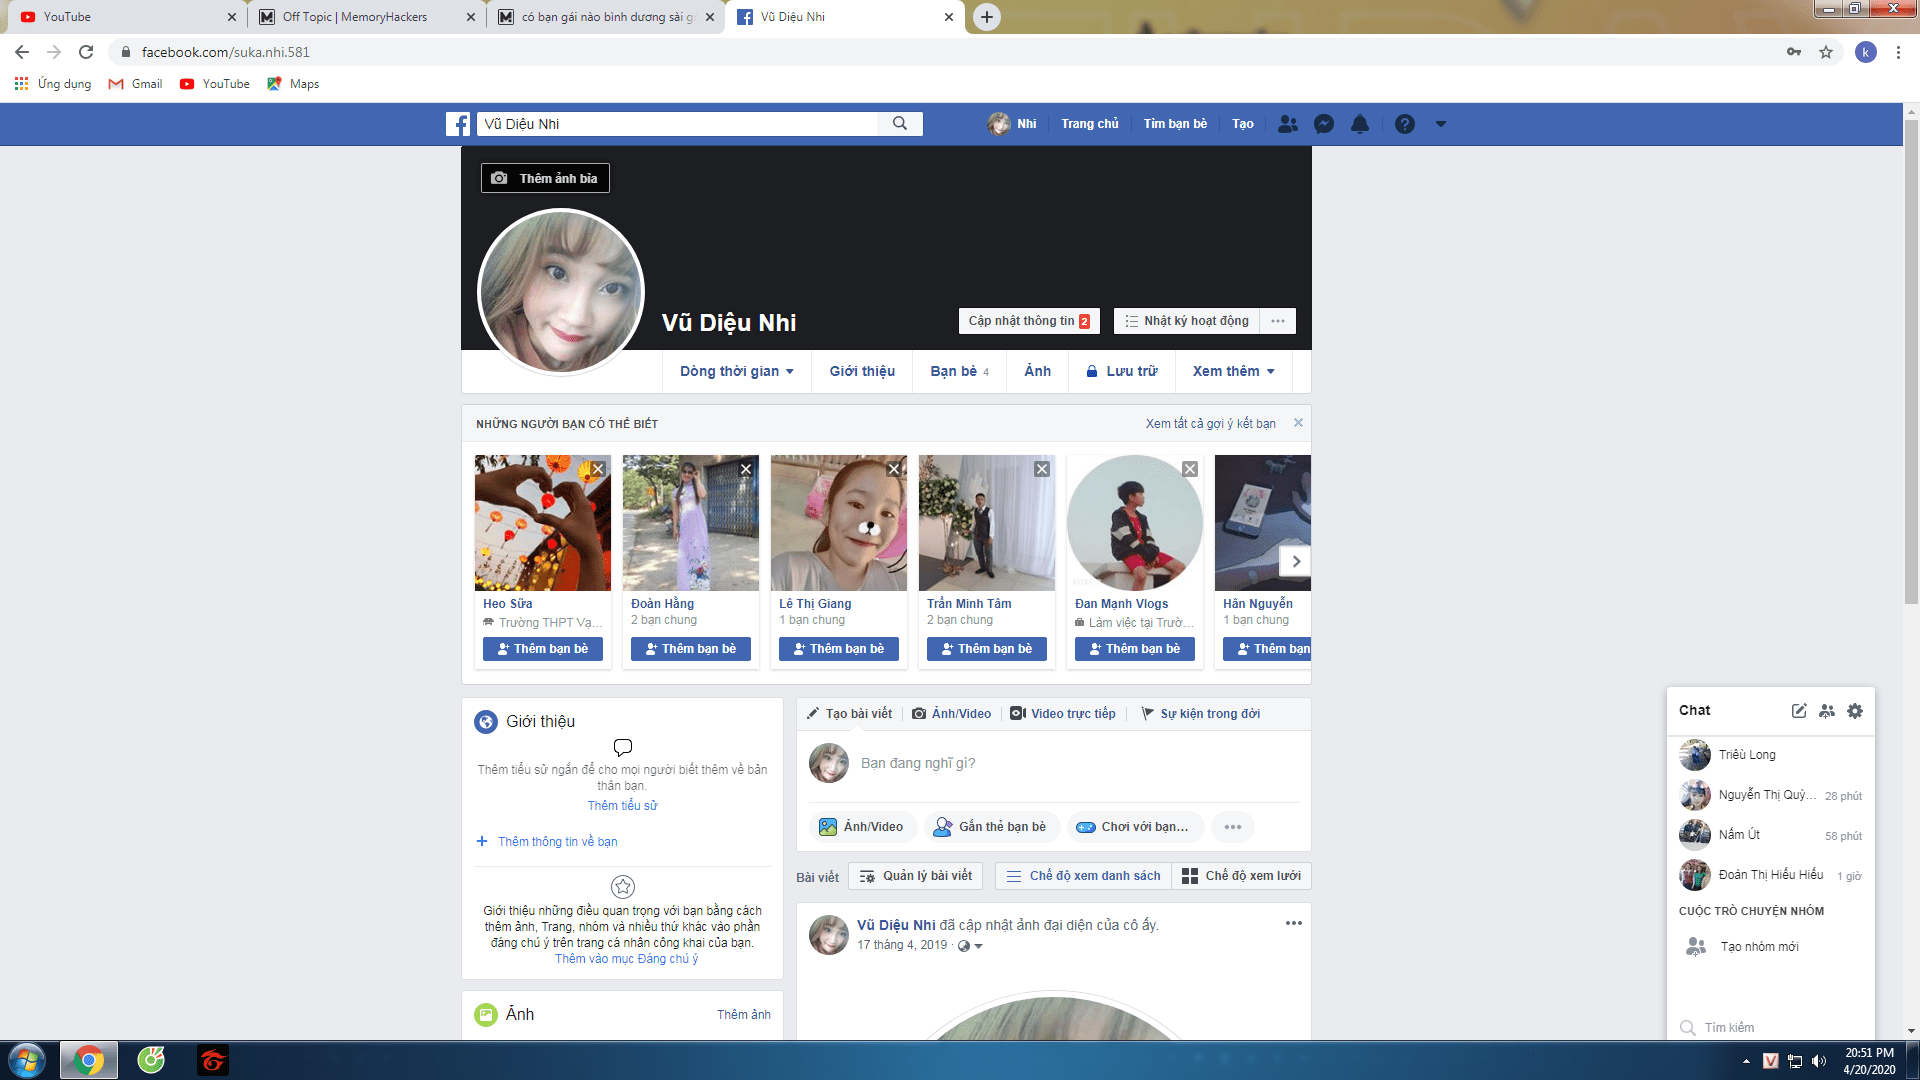Viewport: 1920px width, 1080px height.
Task: Add Heo Sữa as friend
Action: pyautogui.click(x=543, y=649)
